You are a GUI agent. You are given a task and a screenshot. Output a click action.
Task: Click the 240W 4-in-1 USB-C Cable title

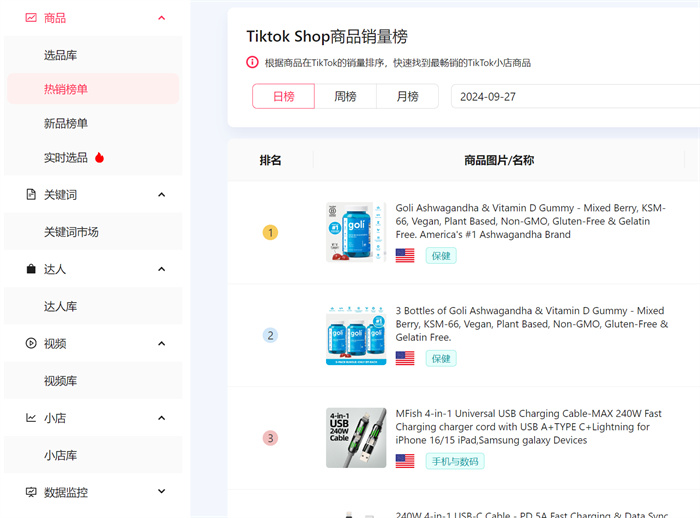click(x=532, y=514)
